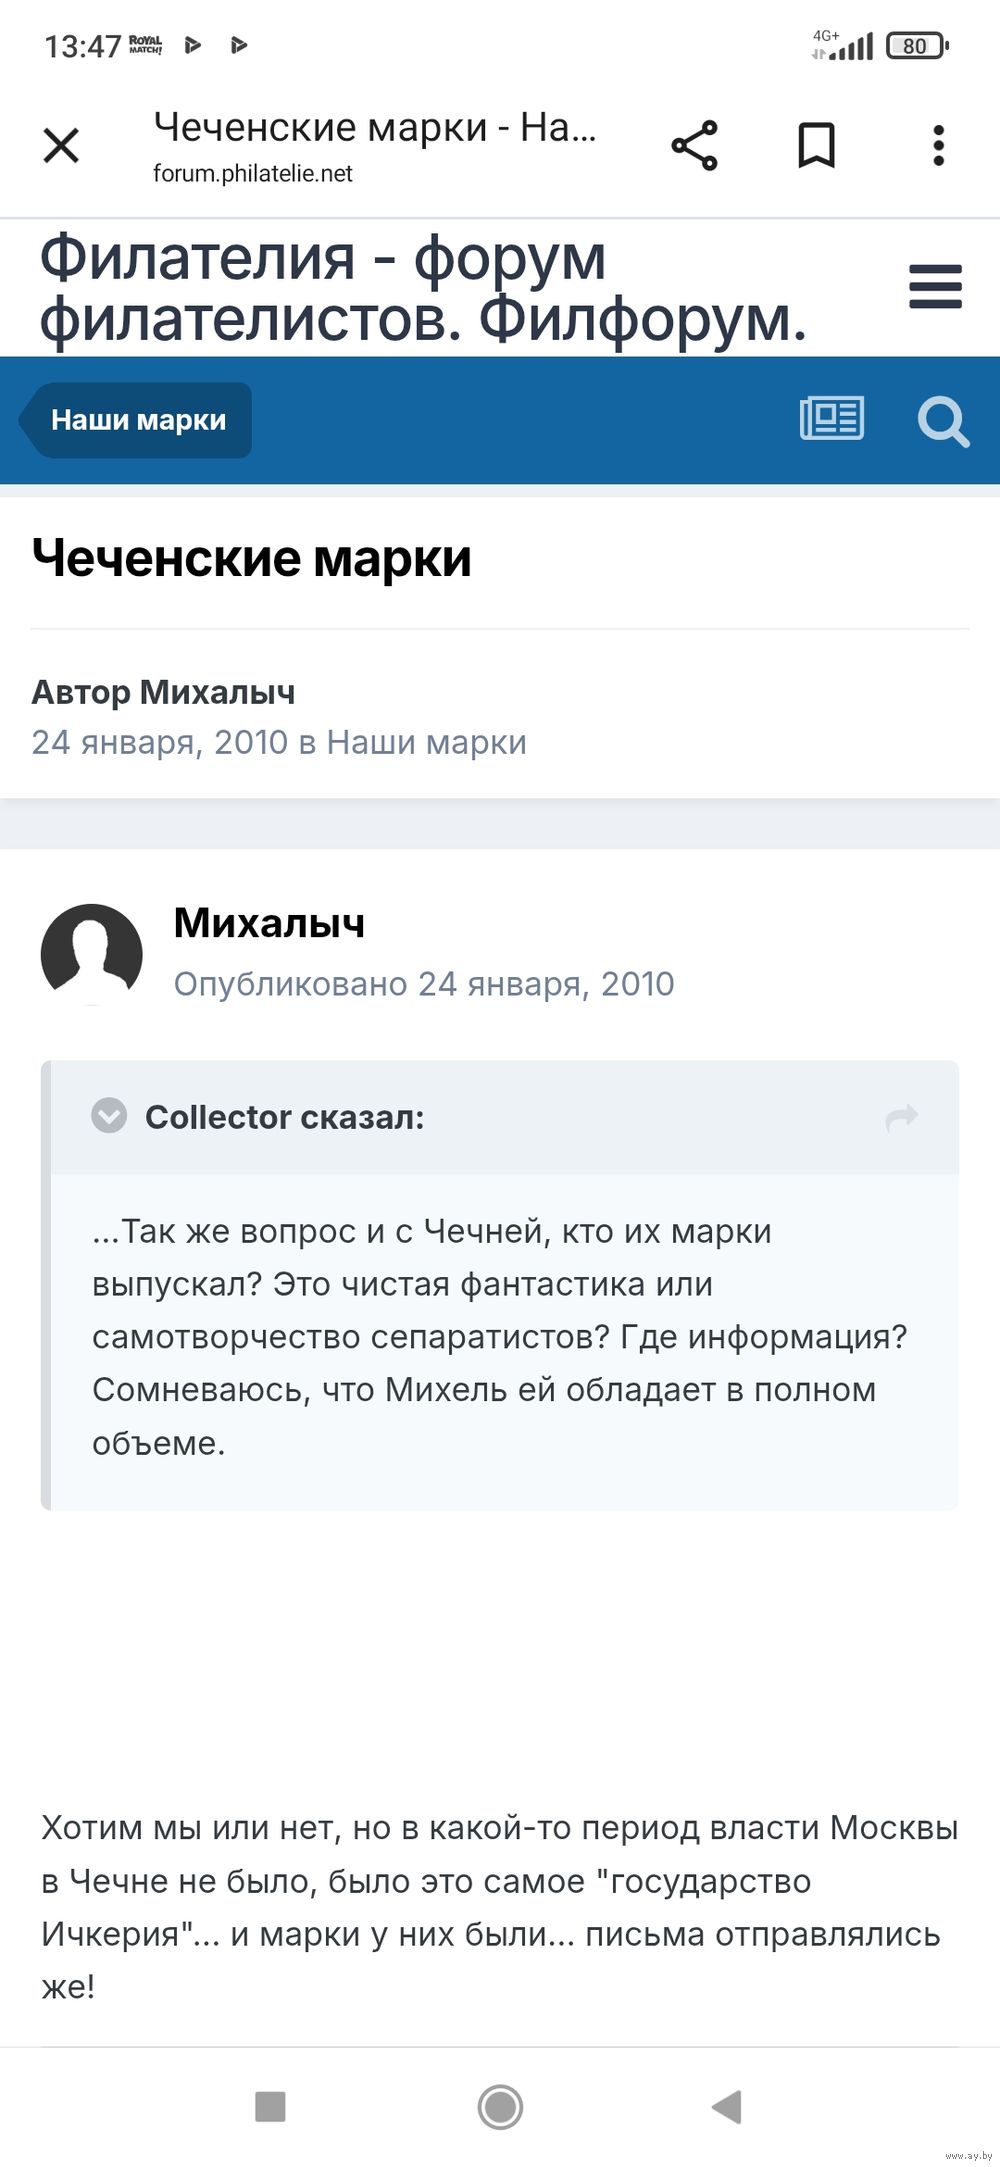Screen dimensions: 1000x2167
Task: Go back to Наши марки section
Action: pos(138,420)
